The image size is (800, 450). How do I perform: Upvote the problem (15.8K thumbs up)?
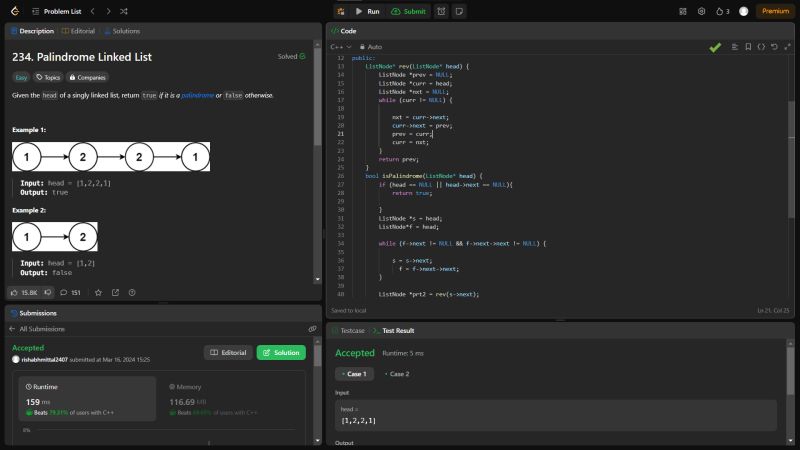click(24, 292)
